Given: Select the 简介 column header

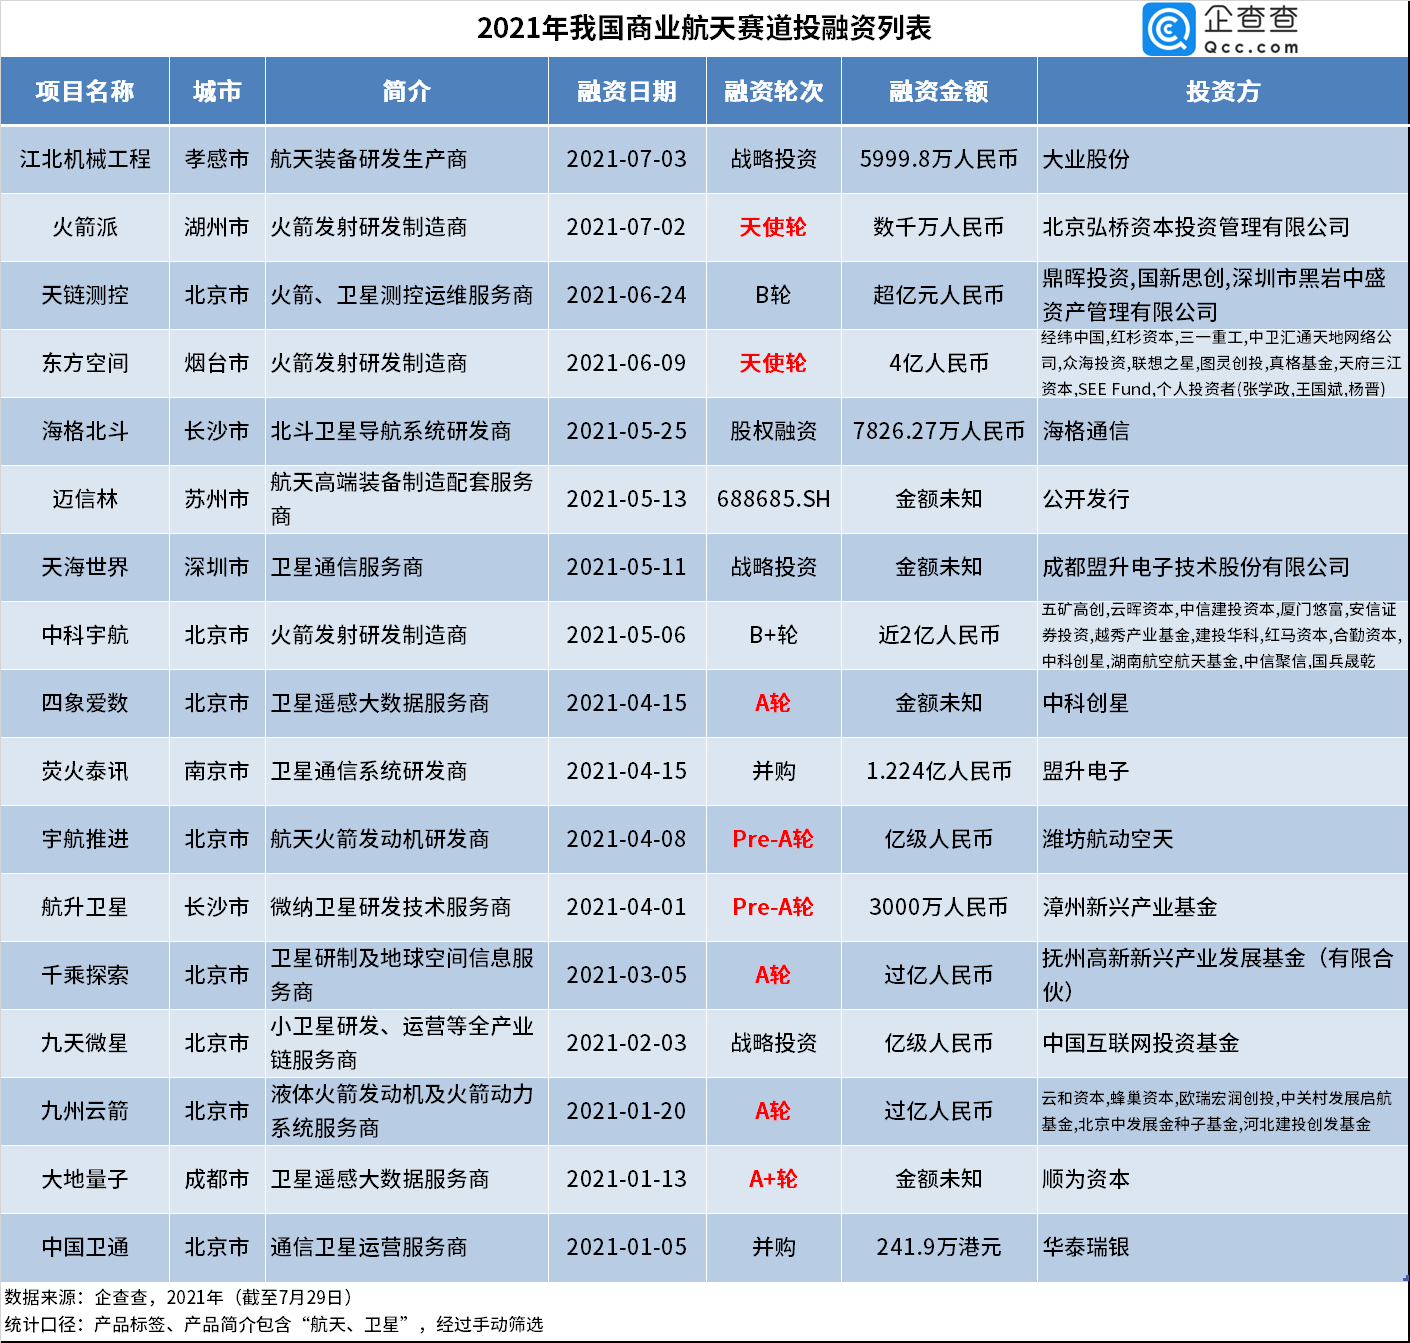Looking at the screenshot, I should pos(407,91).
